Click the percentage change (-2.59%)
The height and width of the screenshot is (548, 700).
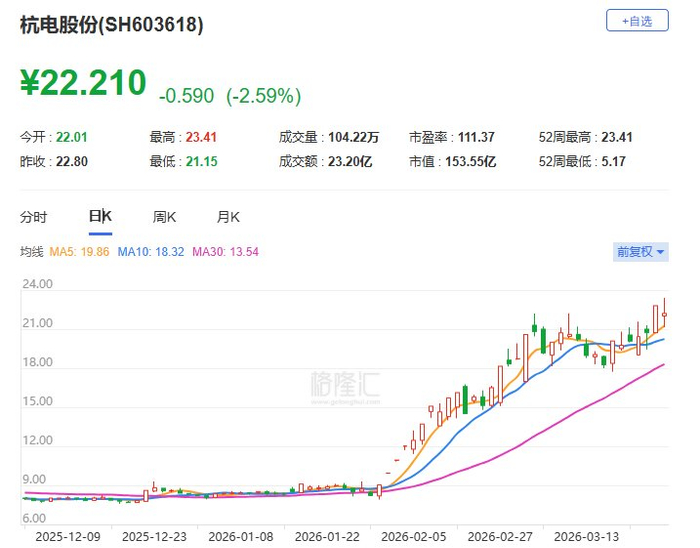pos(263,96)
